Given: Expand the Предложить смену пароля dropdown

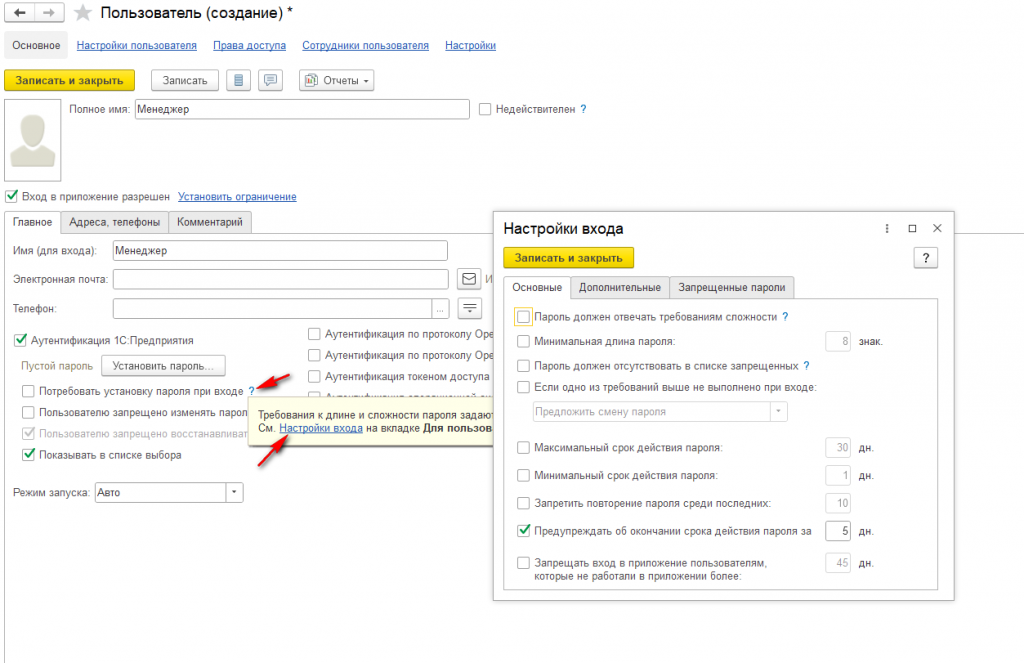Looking at the screenshot, I should 778,412.
